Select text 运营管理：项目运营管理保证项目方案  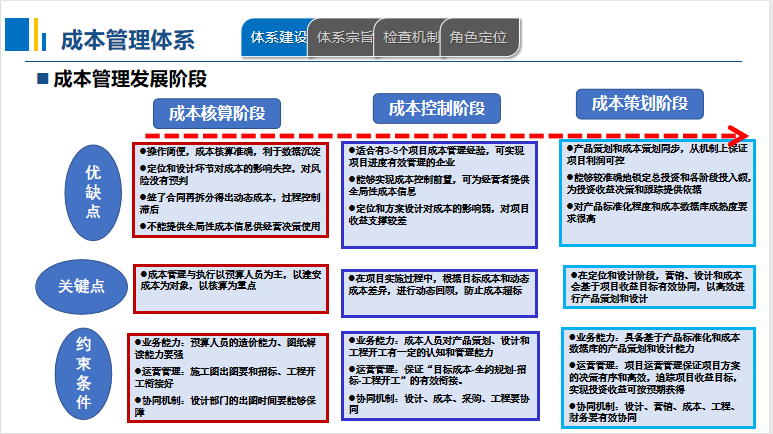pyautogui.click(x=658, y=365)
